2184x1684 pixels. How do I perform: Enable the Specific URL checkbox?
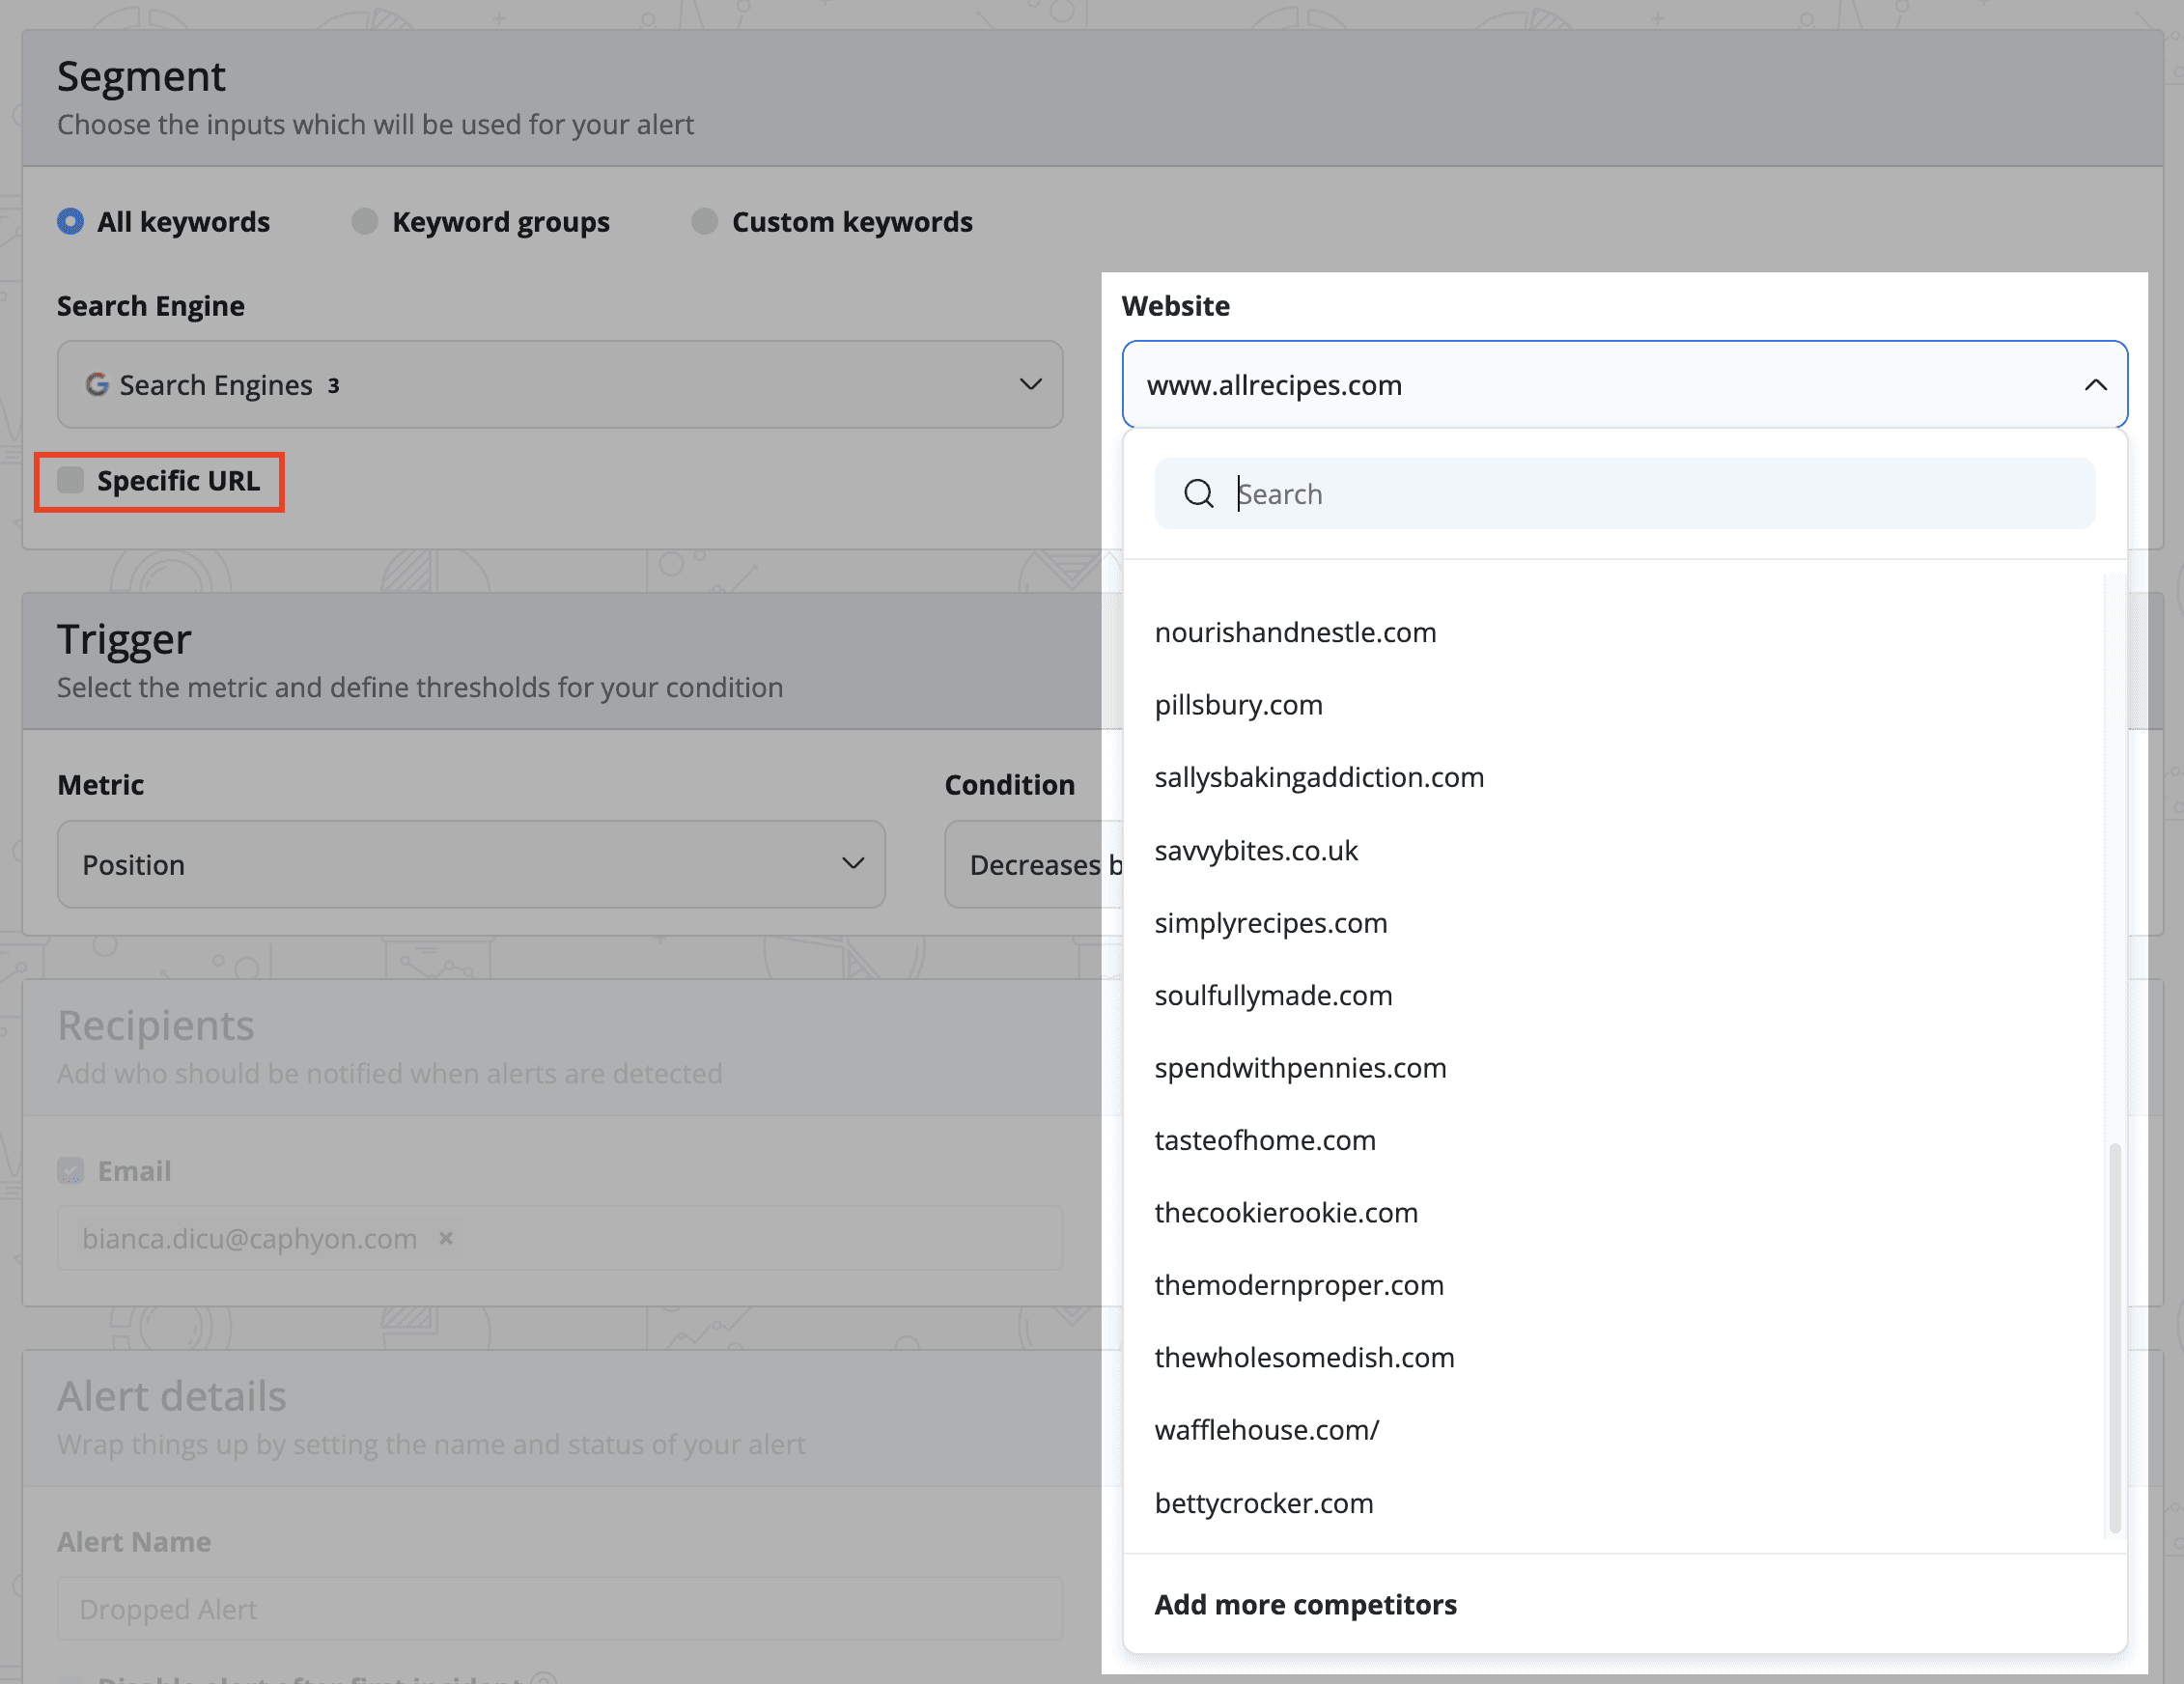70,481
